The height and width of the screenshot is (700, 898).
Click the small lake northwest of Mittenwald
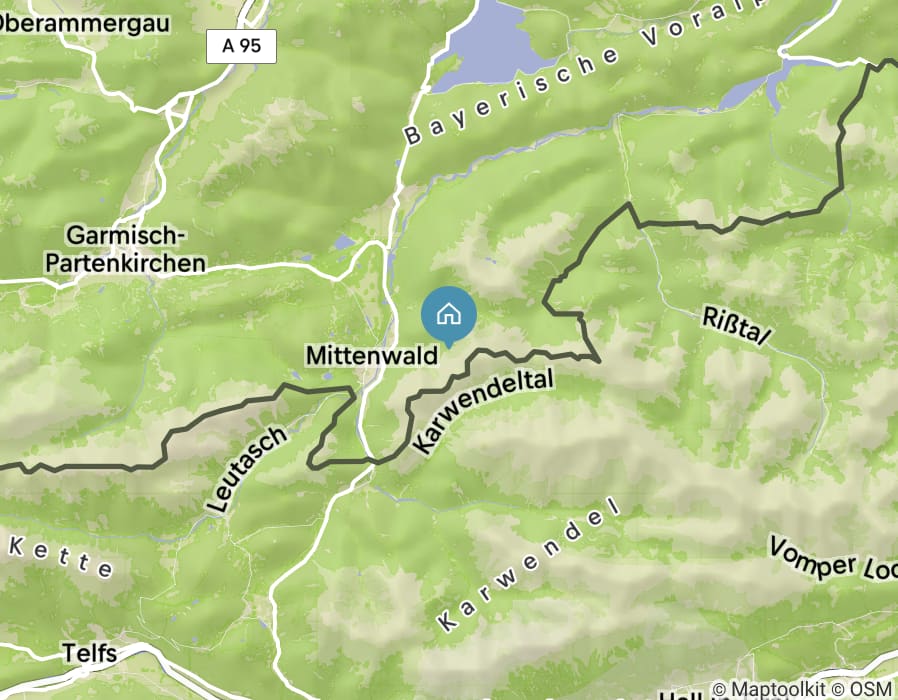point(345,243)
